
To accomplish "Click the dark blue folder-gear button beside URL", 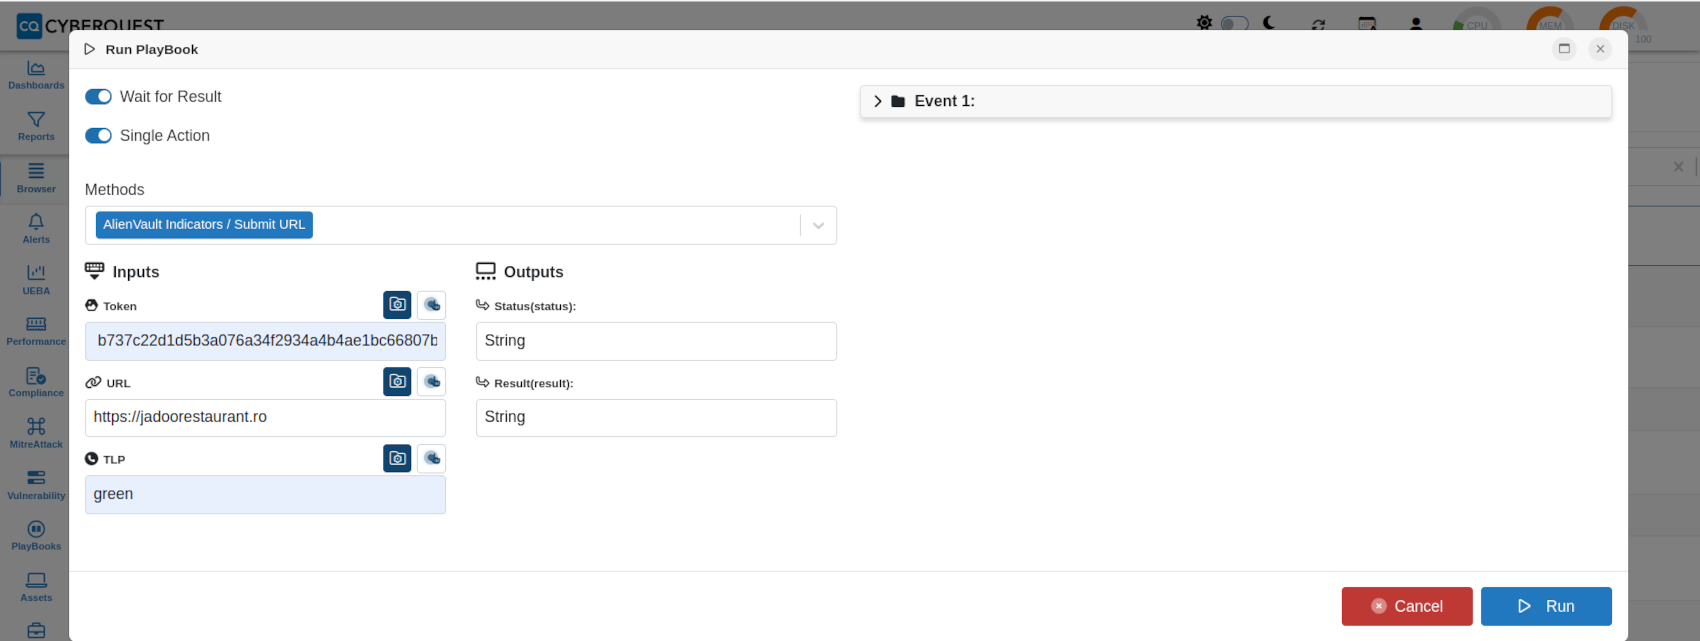I will pyautogui.click(x=397, y=382).
